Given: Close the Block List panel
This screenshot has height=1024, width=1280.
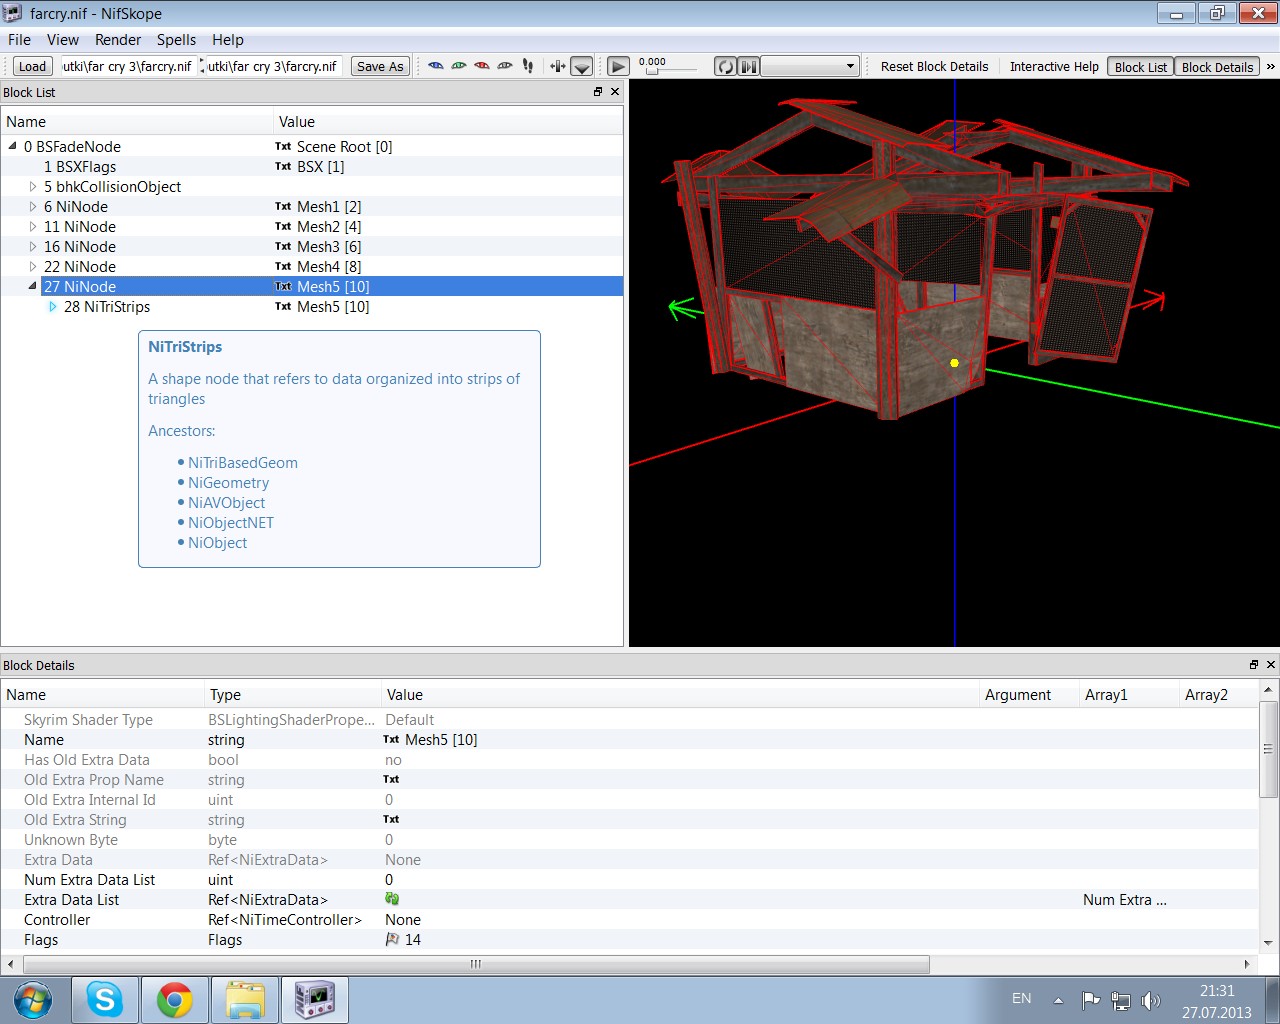Looking at the screenshot, I should [x=615, y=91].
